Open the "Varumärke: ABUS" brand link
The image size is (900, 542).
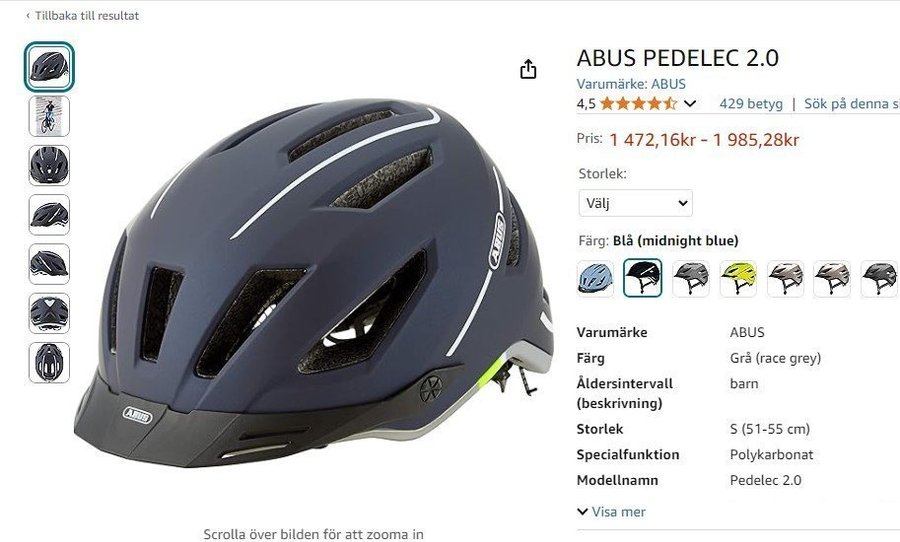pos(631,84)
